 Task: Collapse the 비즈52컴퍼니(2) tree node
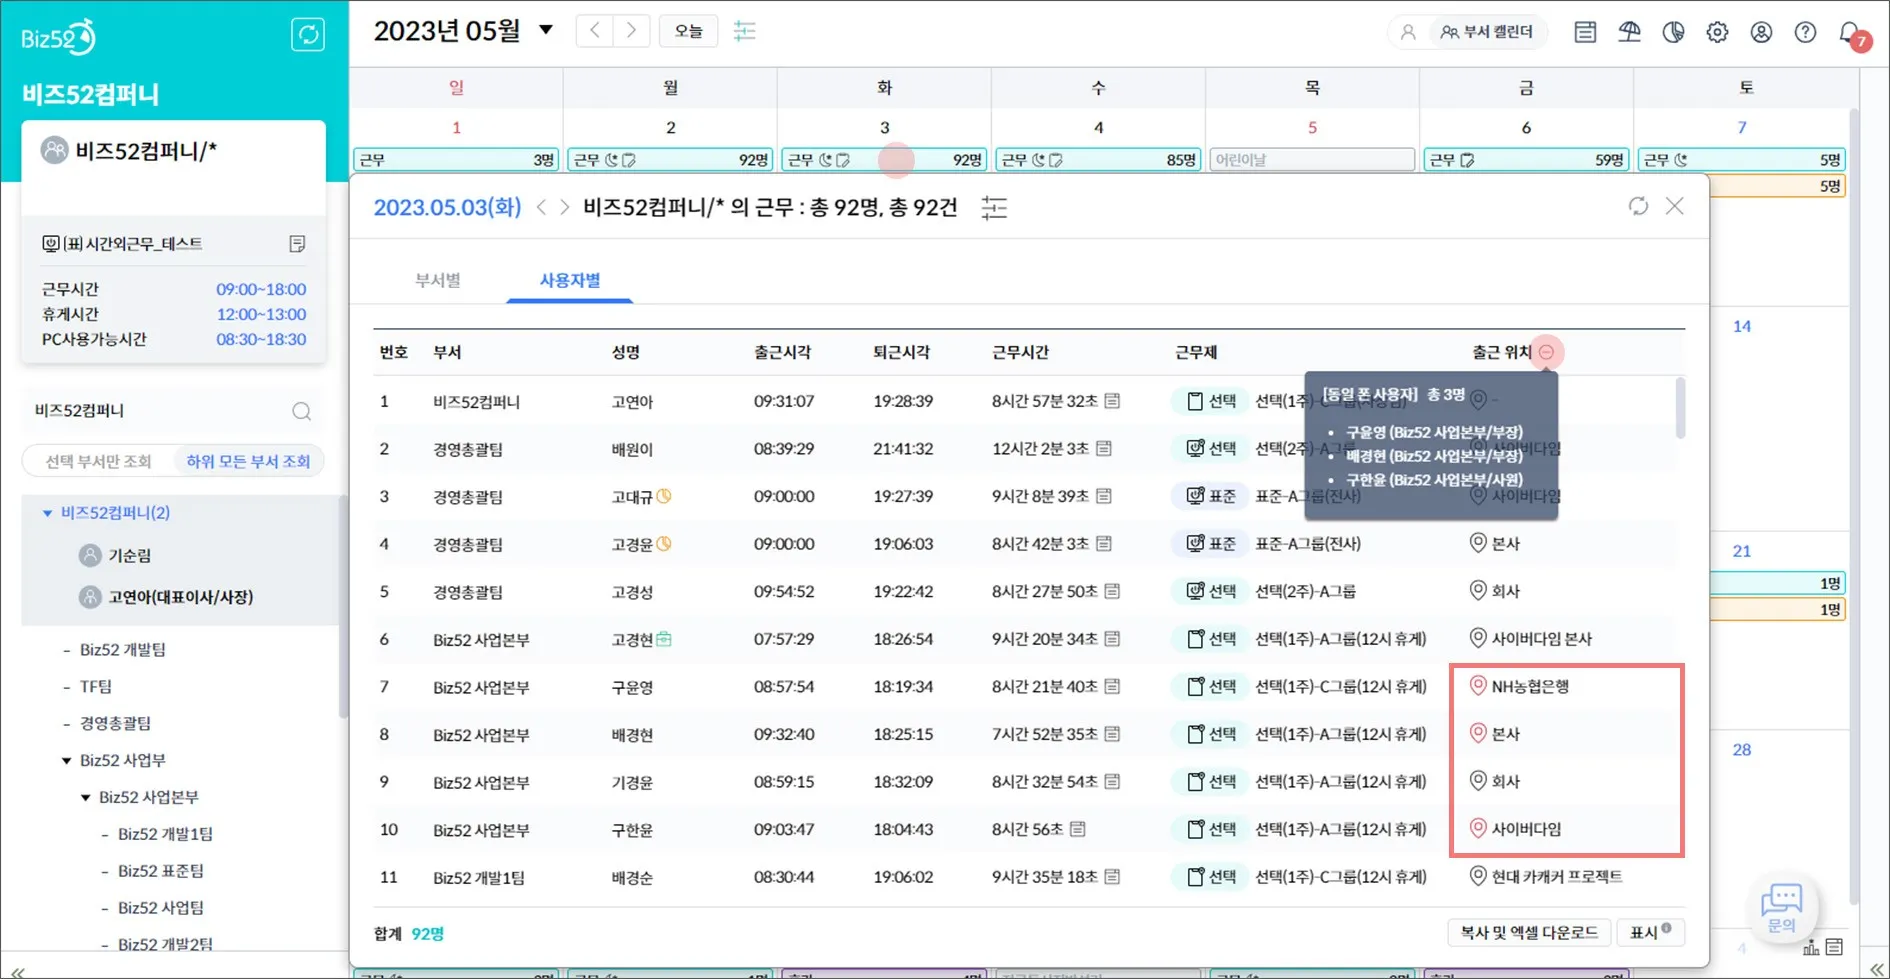[47, 513]
